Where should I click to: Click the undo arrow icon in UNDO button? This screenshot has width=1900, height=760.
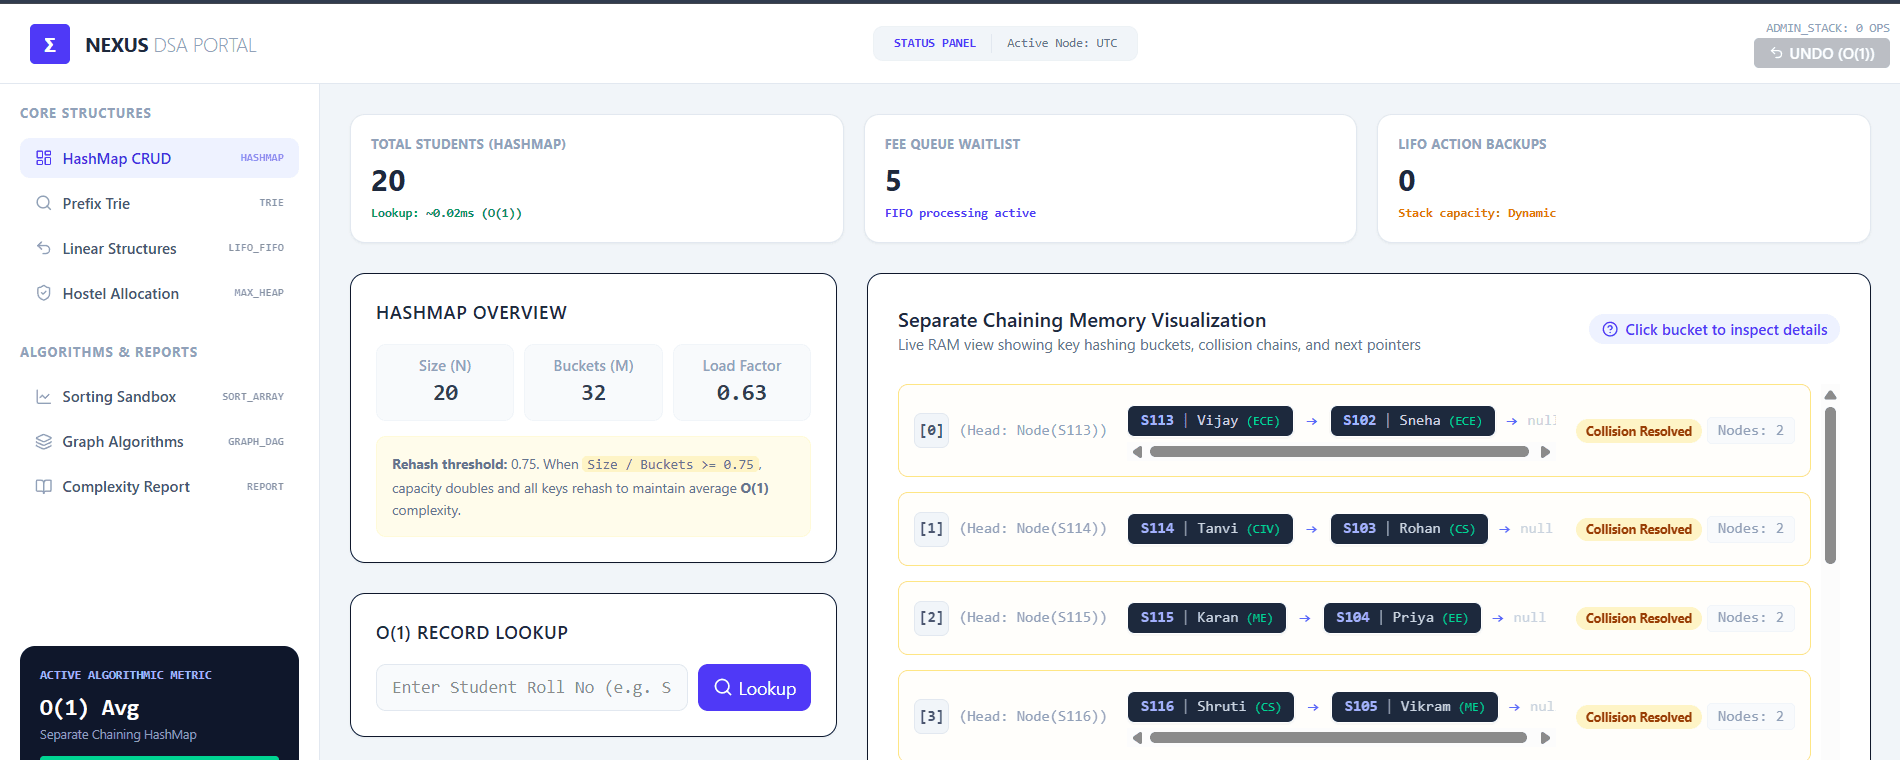pyautogui.click(x=1777, y=53)
